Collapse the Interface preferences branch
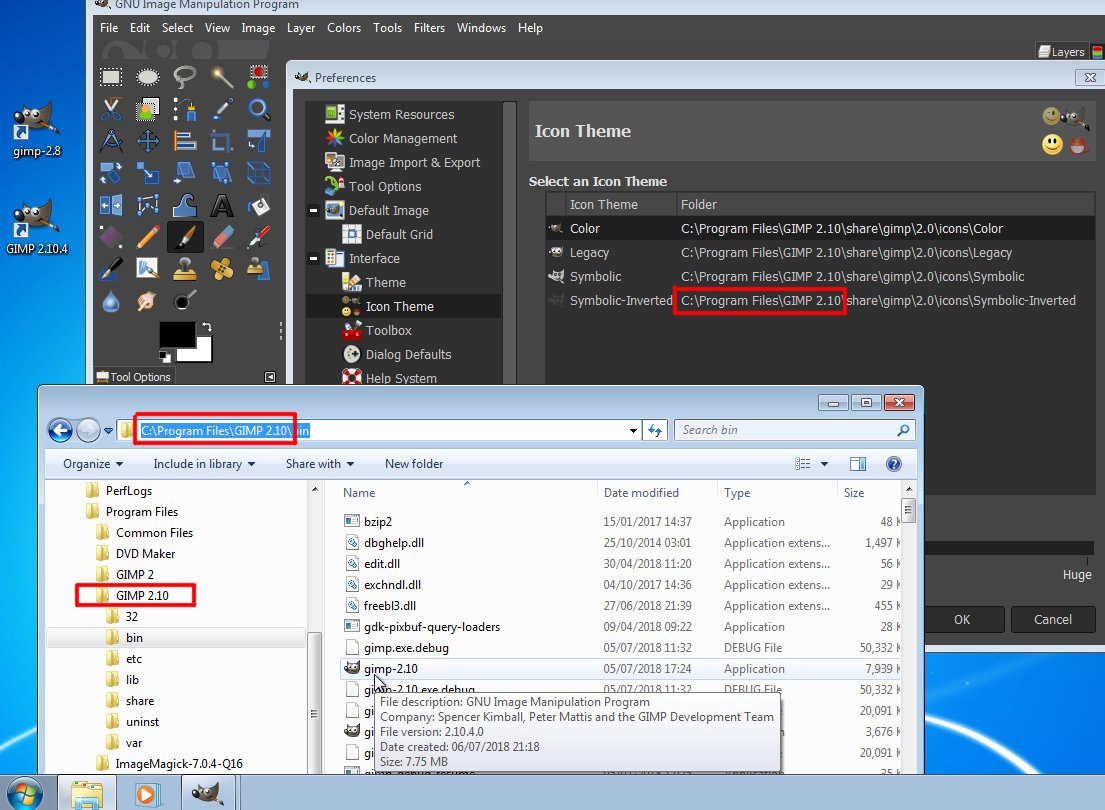The image size is (1105, 810). coord(314,258)
